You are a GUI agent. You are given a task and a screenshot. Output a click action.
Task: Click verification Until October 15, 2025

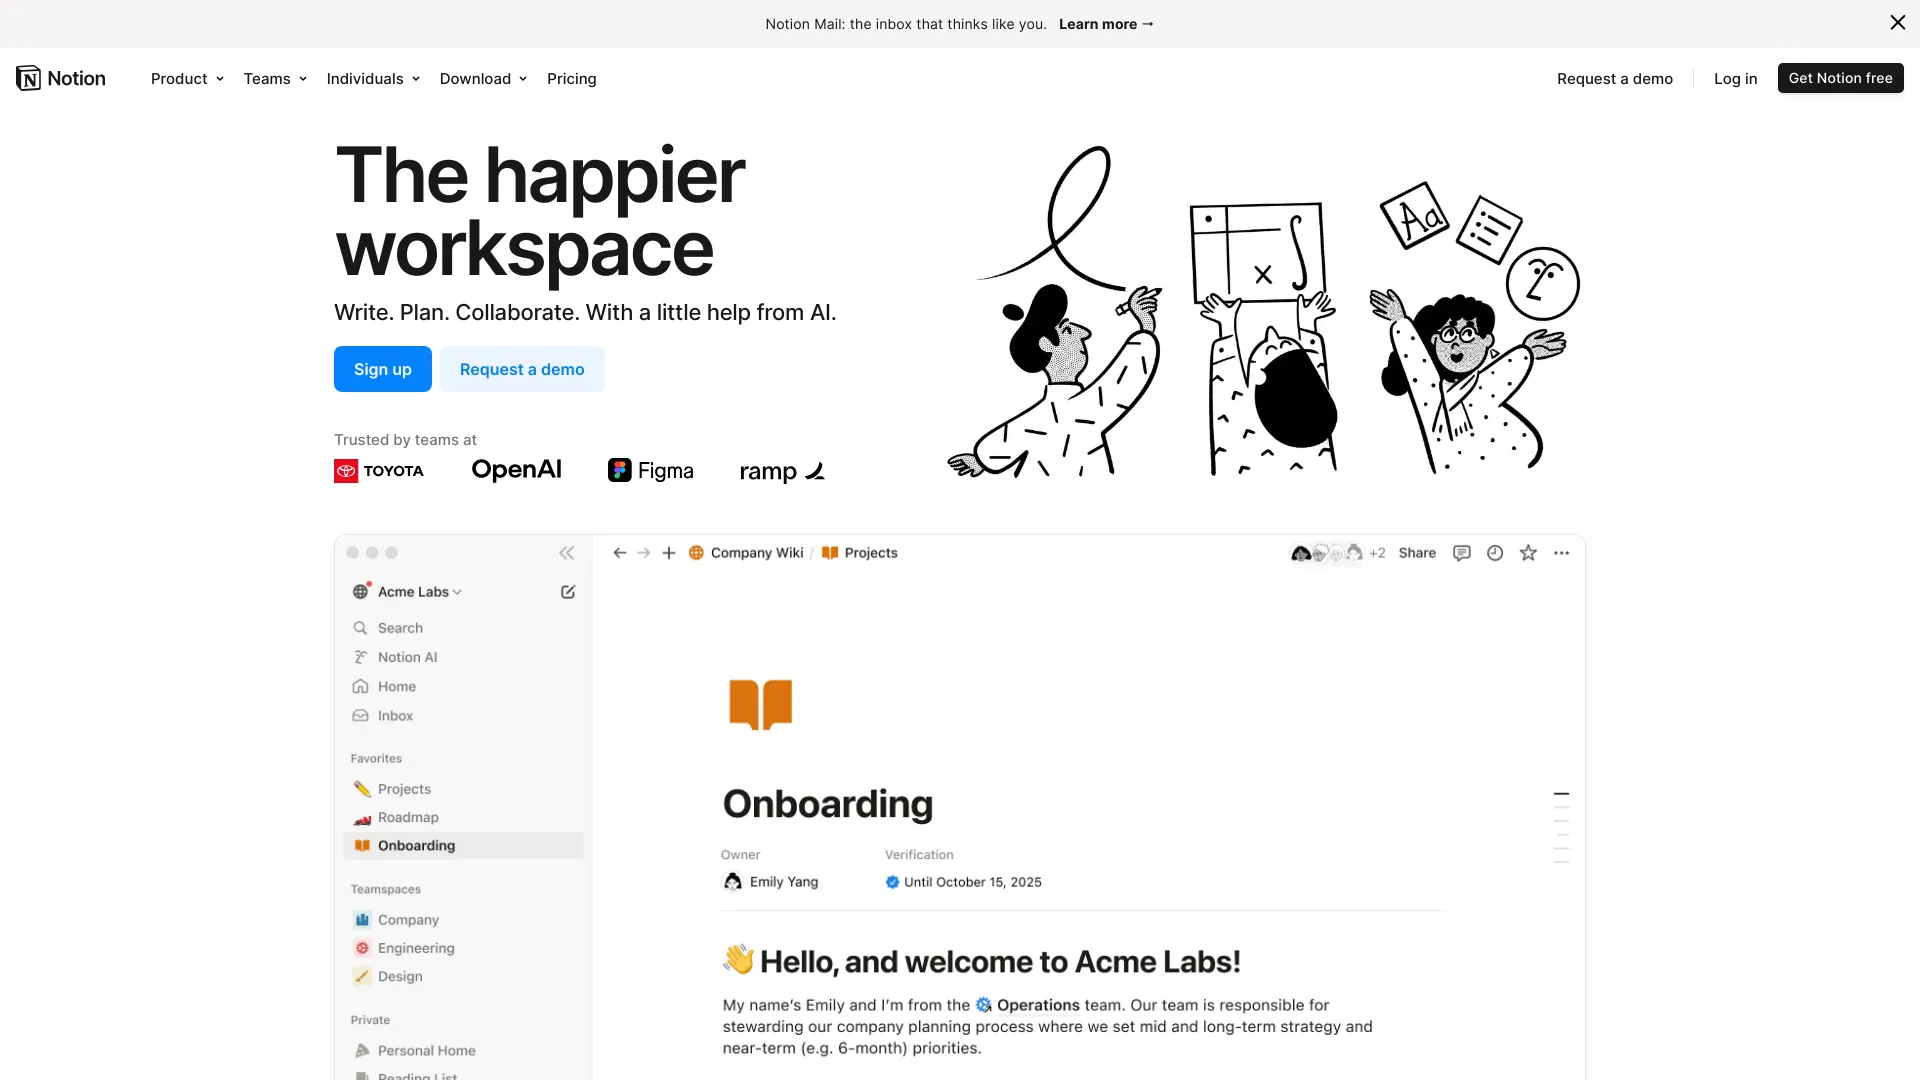pos(963,882)
